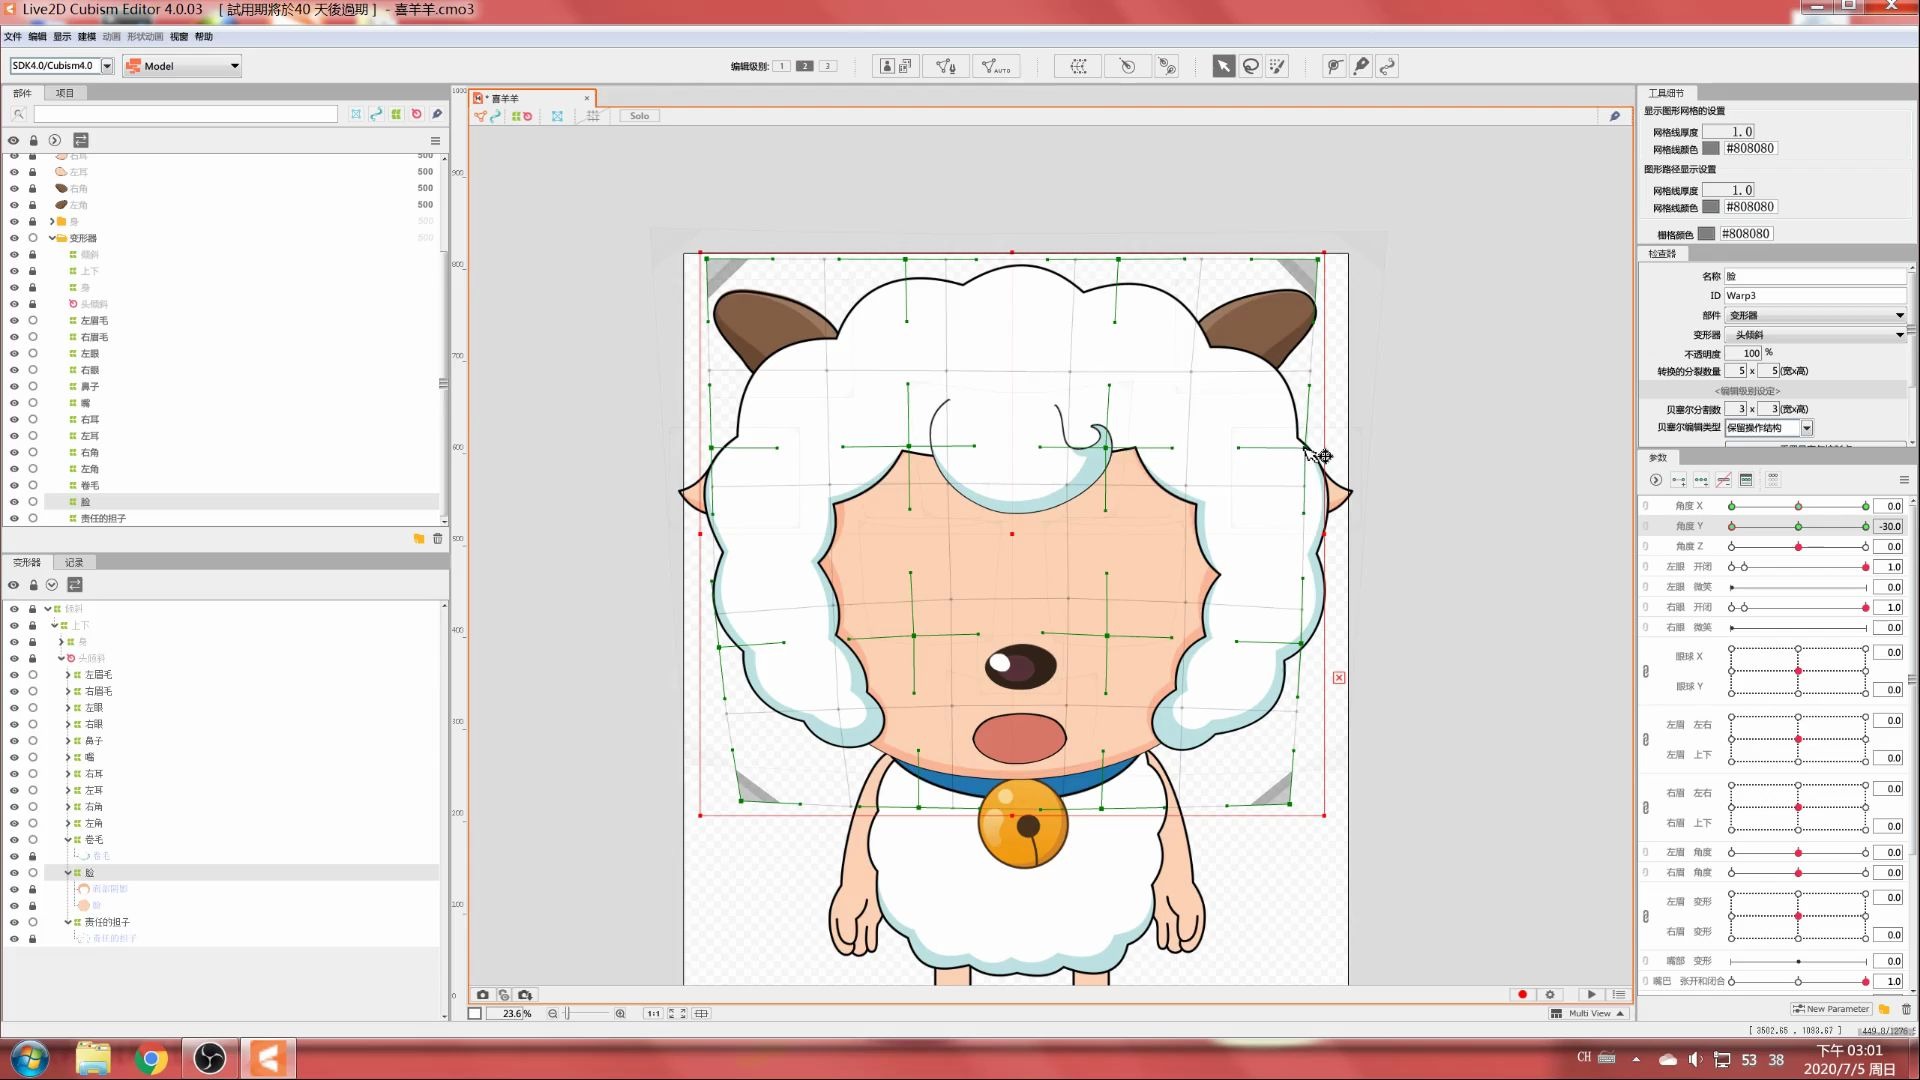This screenshot has width=1920, height=1080.
Task: Open the Windows Start menu
Action: coord(29,1059)
